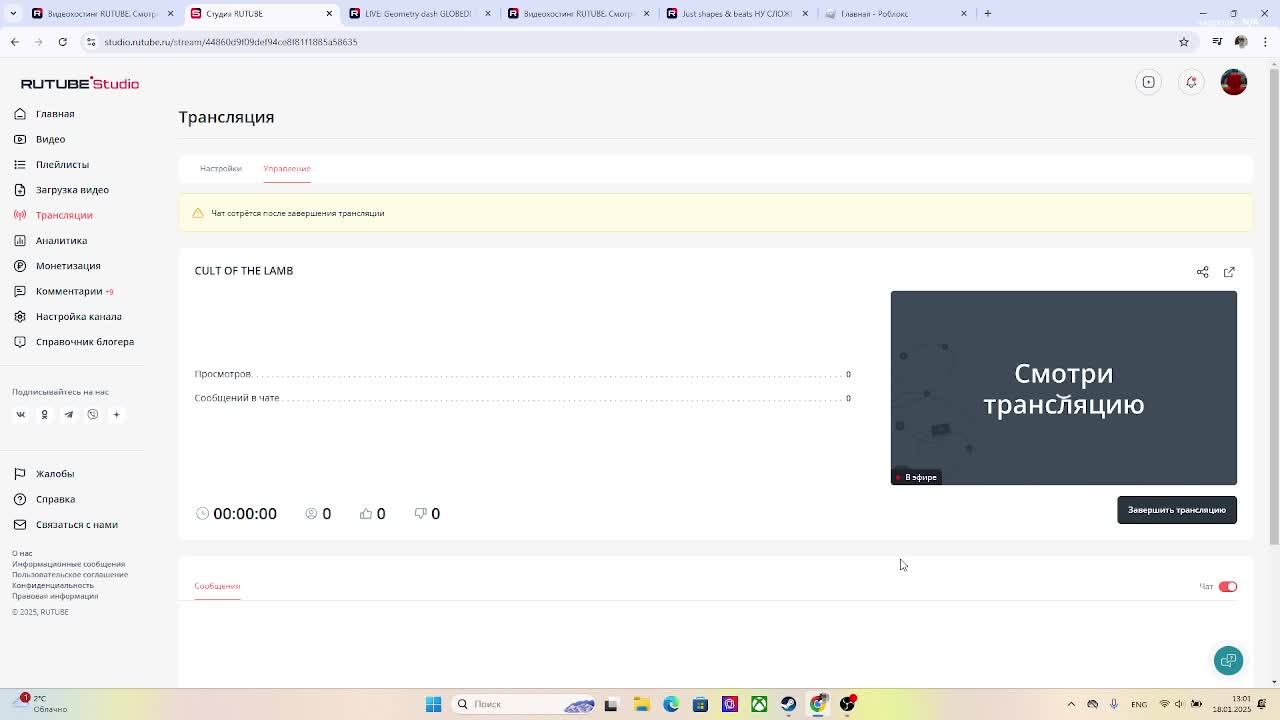Open Правовая информация footer link
The width and height of the screenshot is (1280, 720).
click(55, 596)
